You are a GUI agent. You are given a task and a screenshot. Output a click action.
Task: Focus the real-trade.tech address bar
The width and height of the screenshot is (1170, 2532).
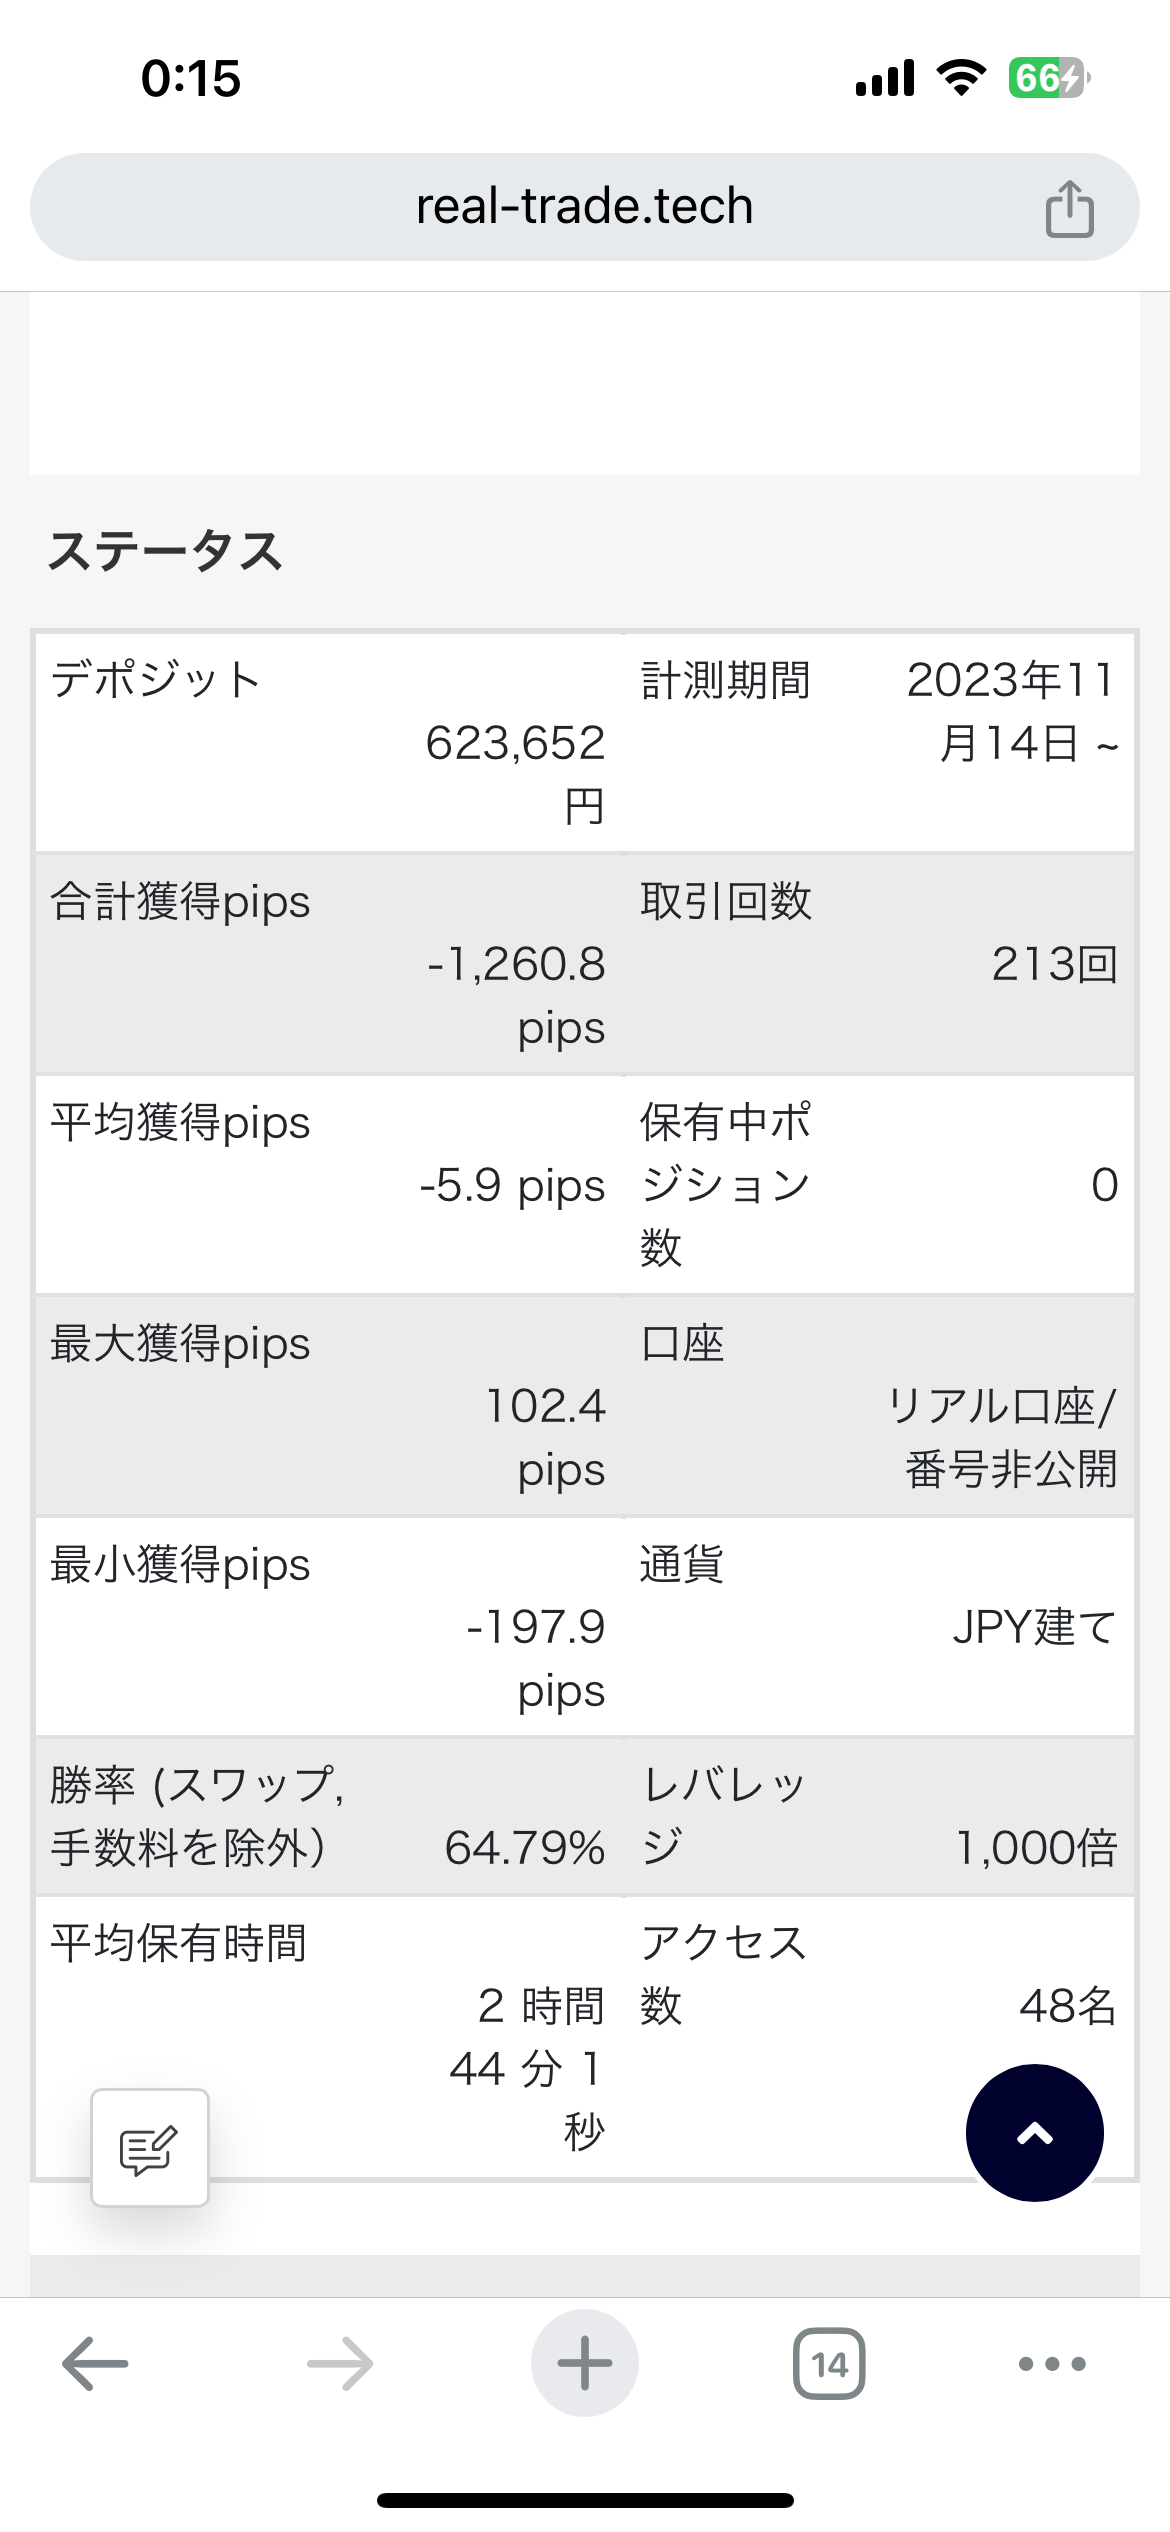584,207
